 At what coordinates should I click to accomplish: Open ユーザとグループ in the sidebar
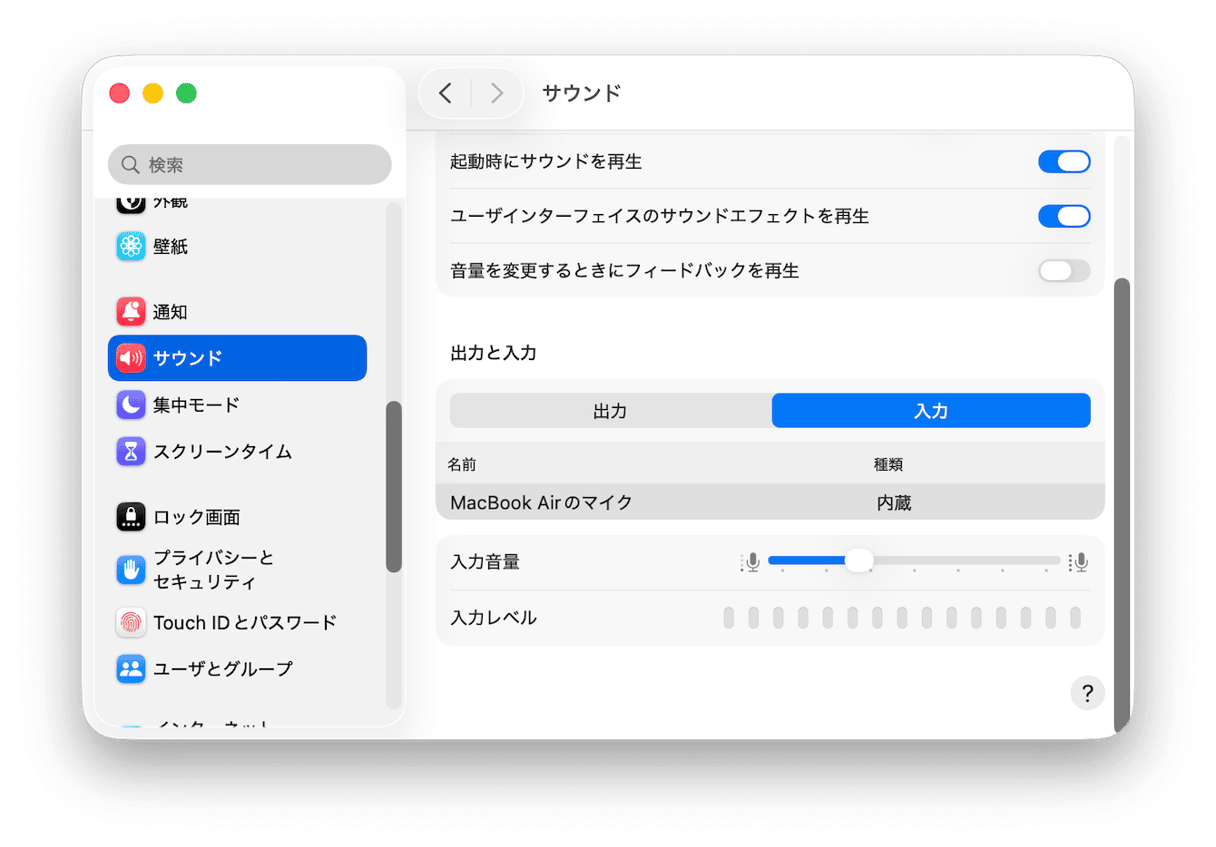click(x=237, y=669)
